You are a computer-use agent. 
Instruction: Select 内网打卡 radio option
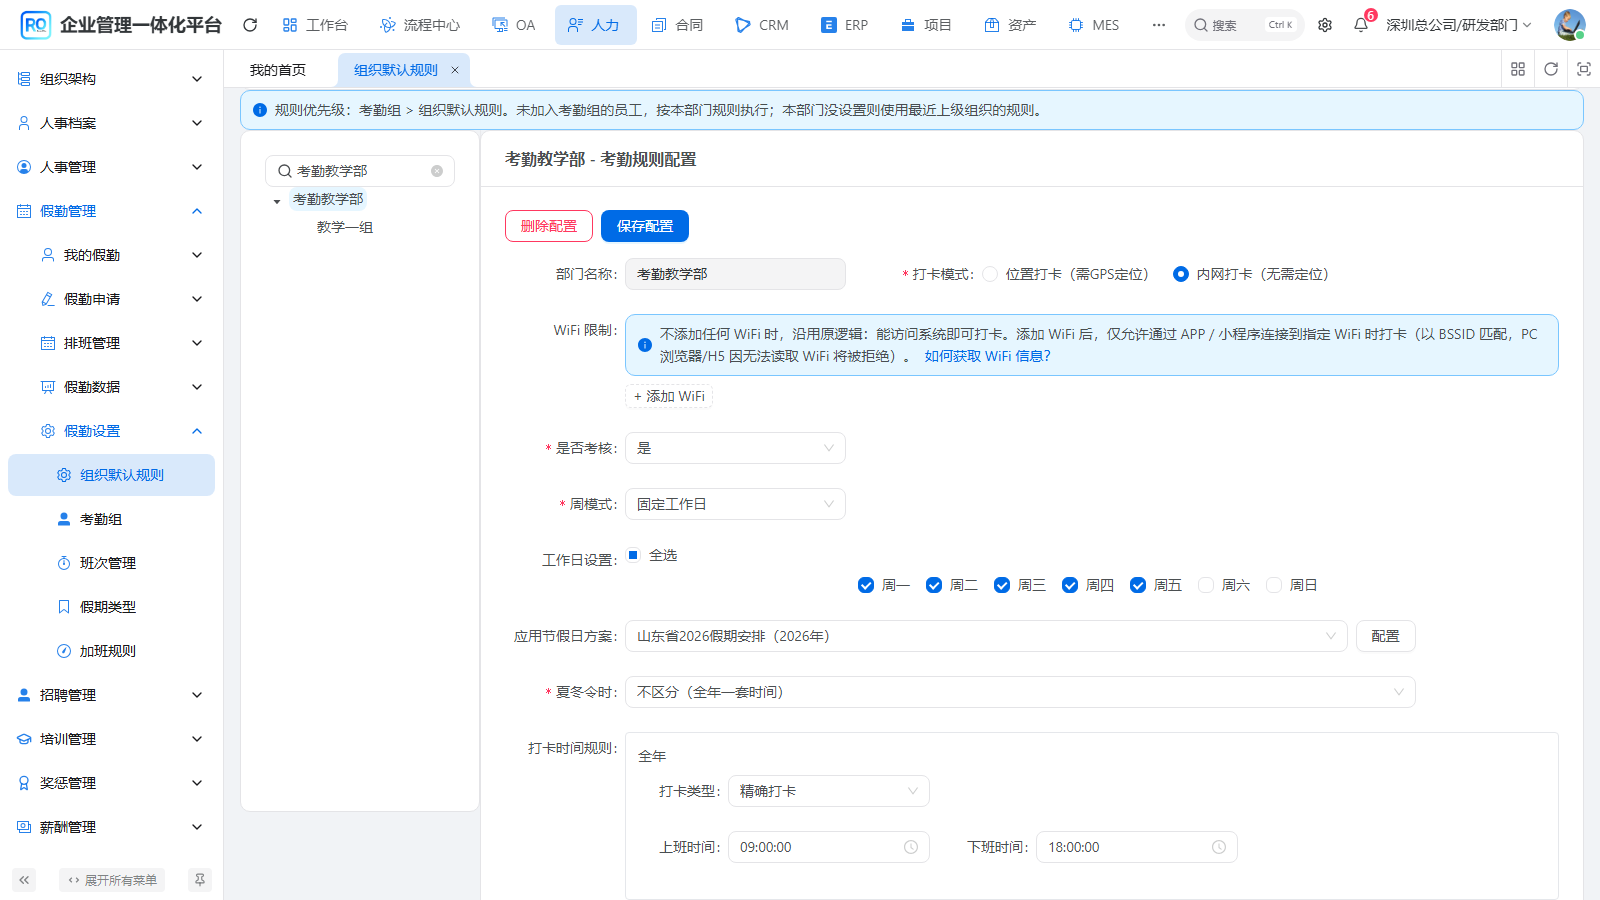(x=1181, y=274)
